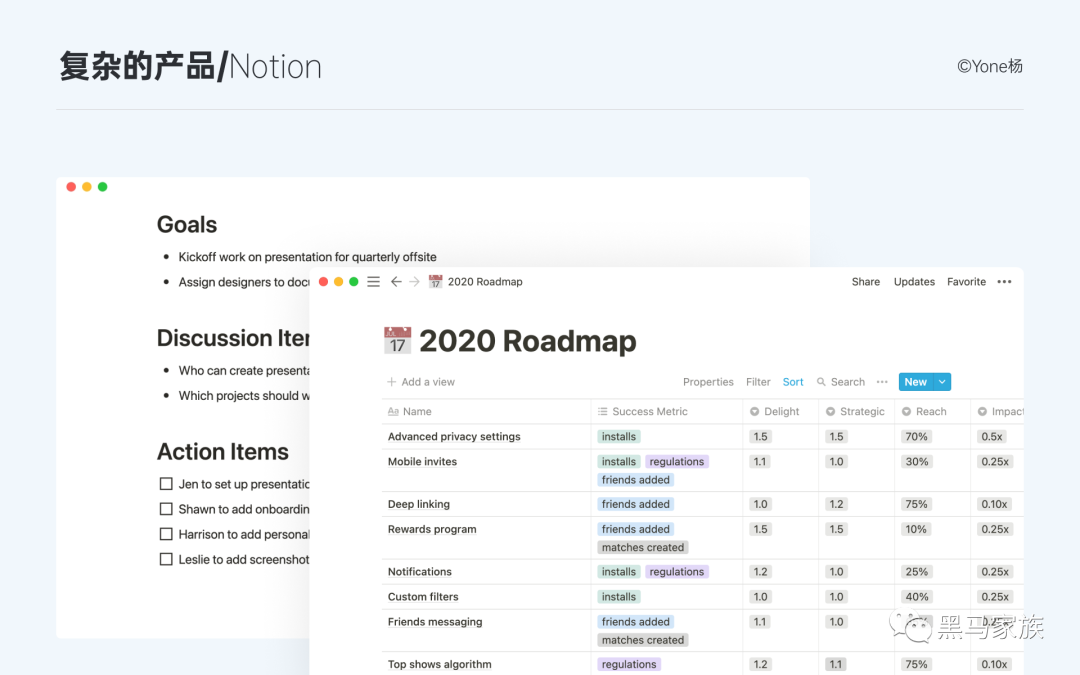Click the Strategic column select icon
The height and width of the screenshot is (675, 1080).
coord(831,411)
